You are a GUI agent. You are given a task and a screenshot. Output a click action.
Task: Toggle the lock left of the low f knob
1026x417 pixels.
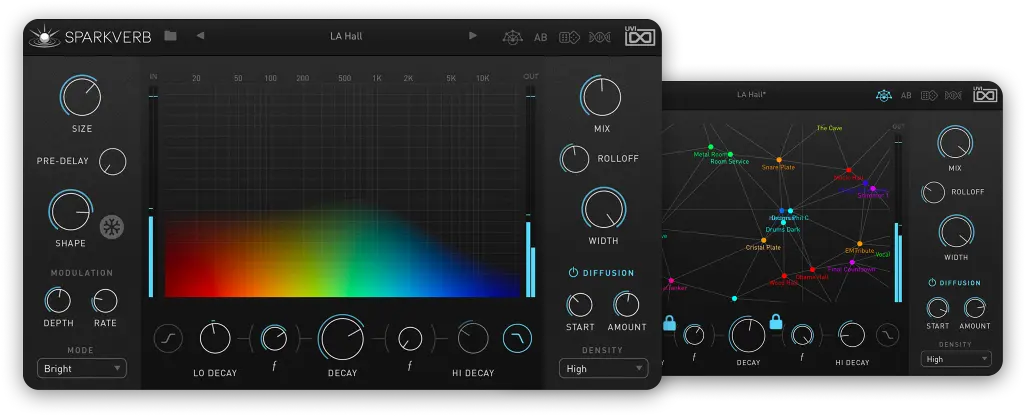669,323
